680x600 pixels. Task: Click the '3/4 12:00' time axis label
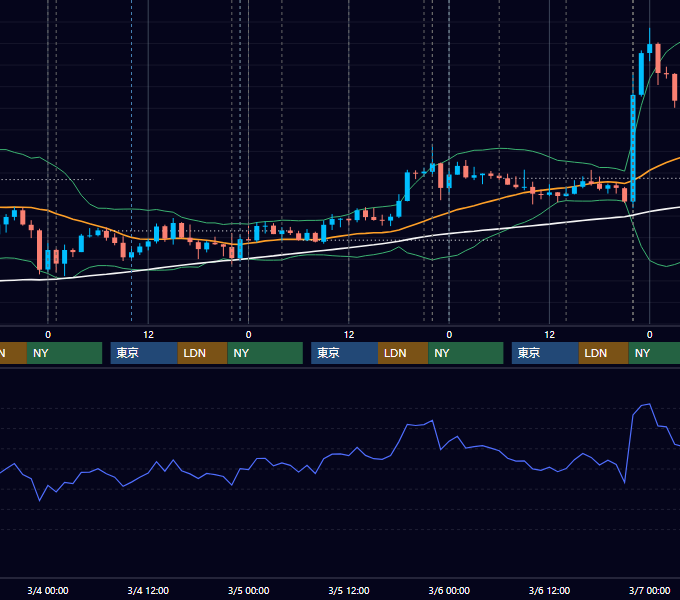[148, 590]
